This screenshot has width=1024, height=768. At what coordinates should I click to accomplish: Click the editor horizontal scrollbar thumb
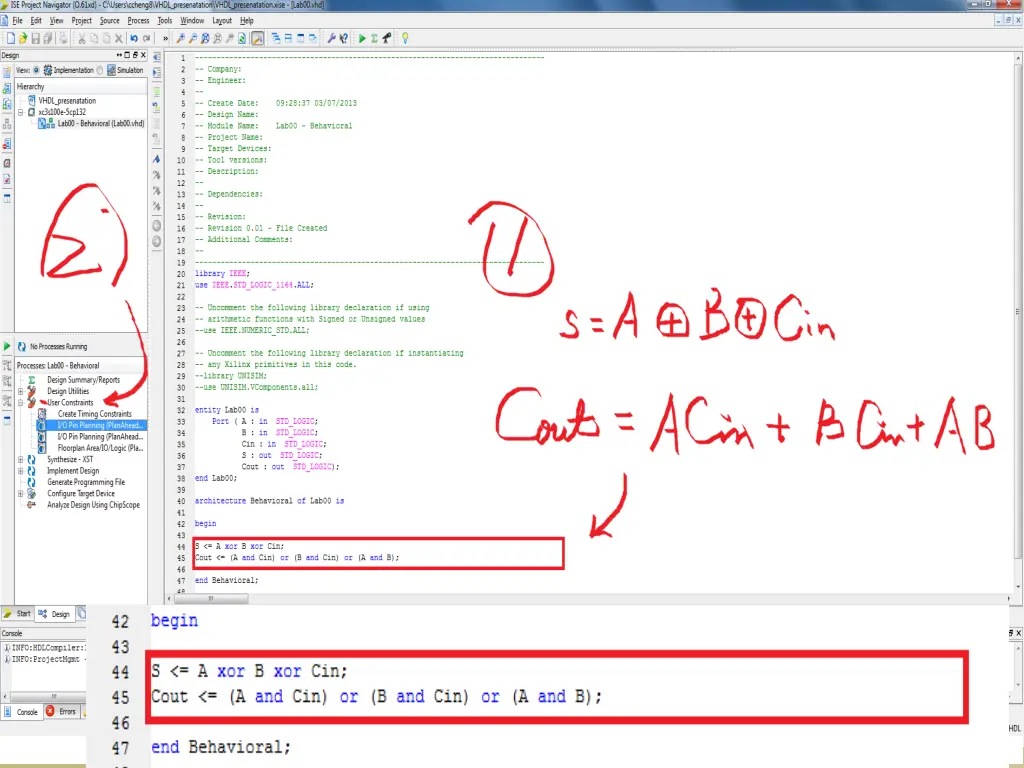click(x=211, y=598)
